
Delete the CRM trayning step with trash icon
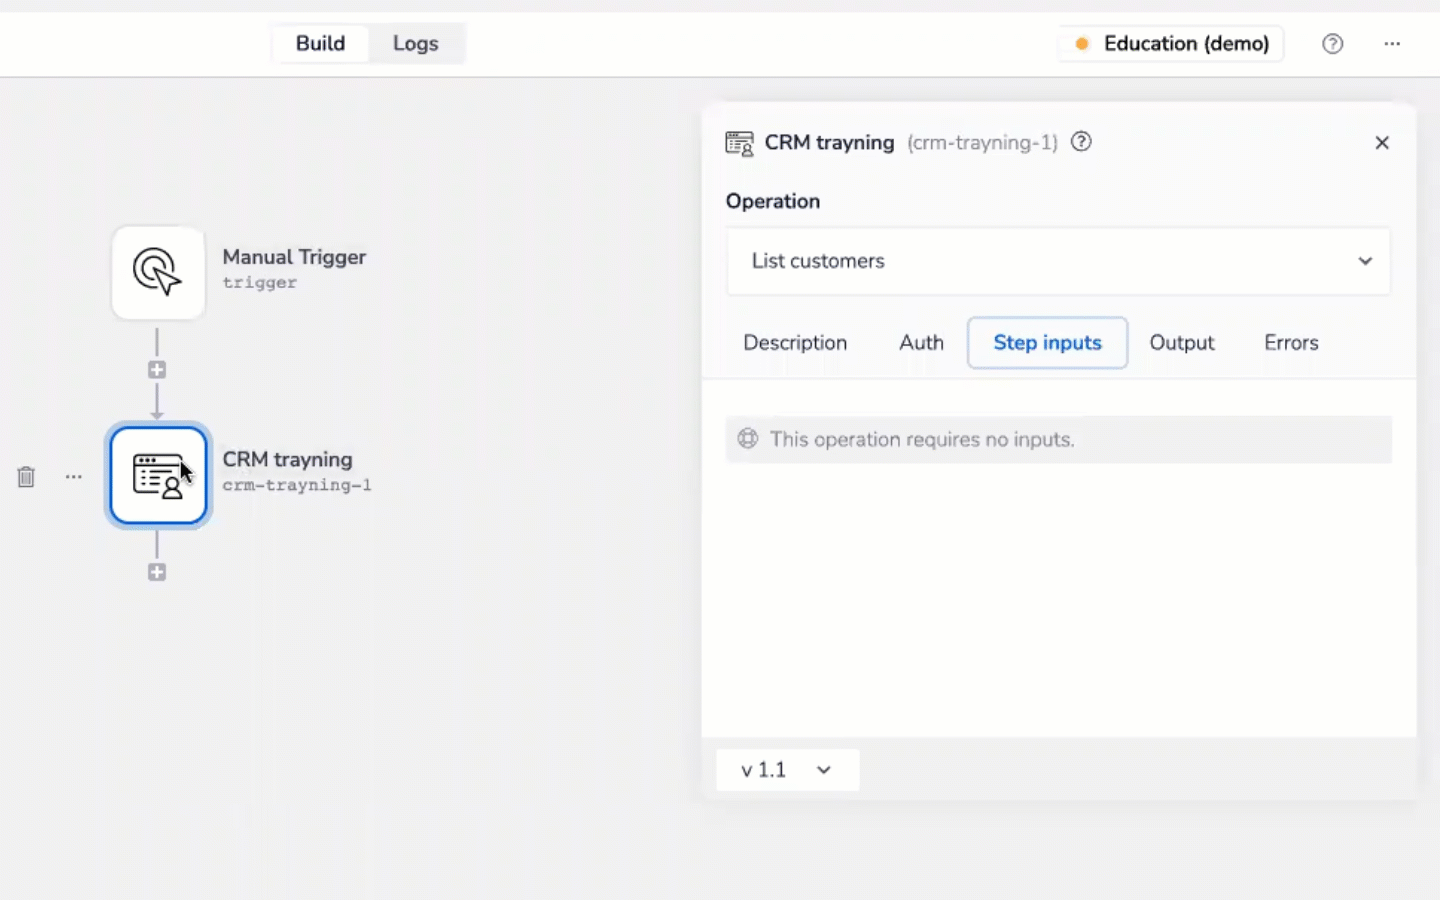click(26, 477)
